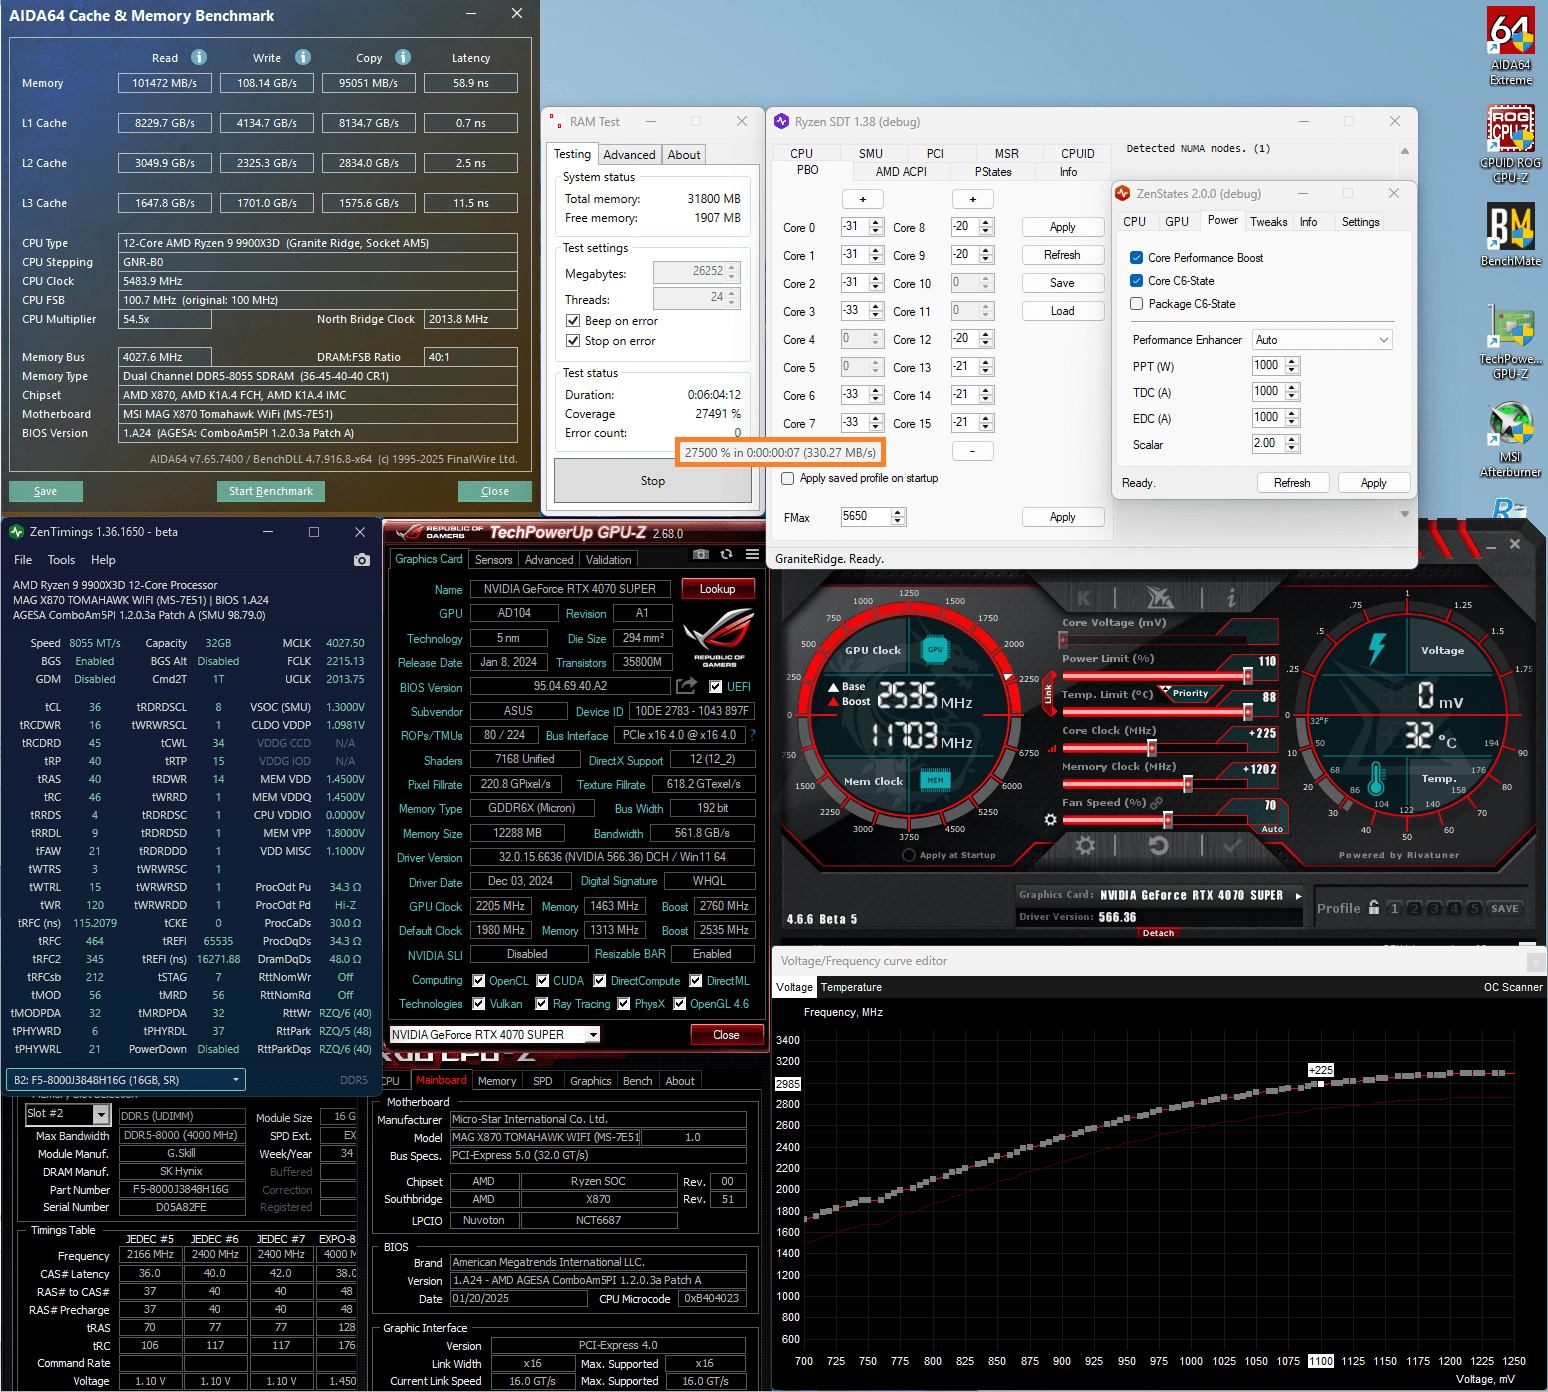
Task: Click the BIOS share/export arrow icon in GPU-Z
Action: [x=686, y=686]
